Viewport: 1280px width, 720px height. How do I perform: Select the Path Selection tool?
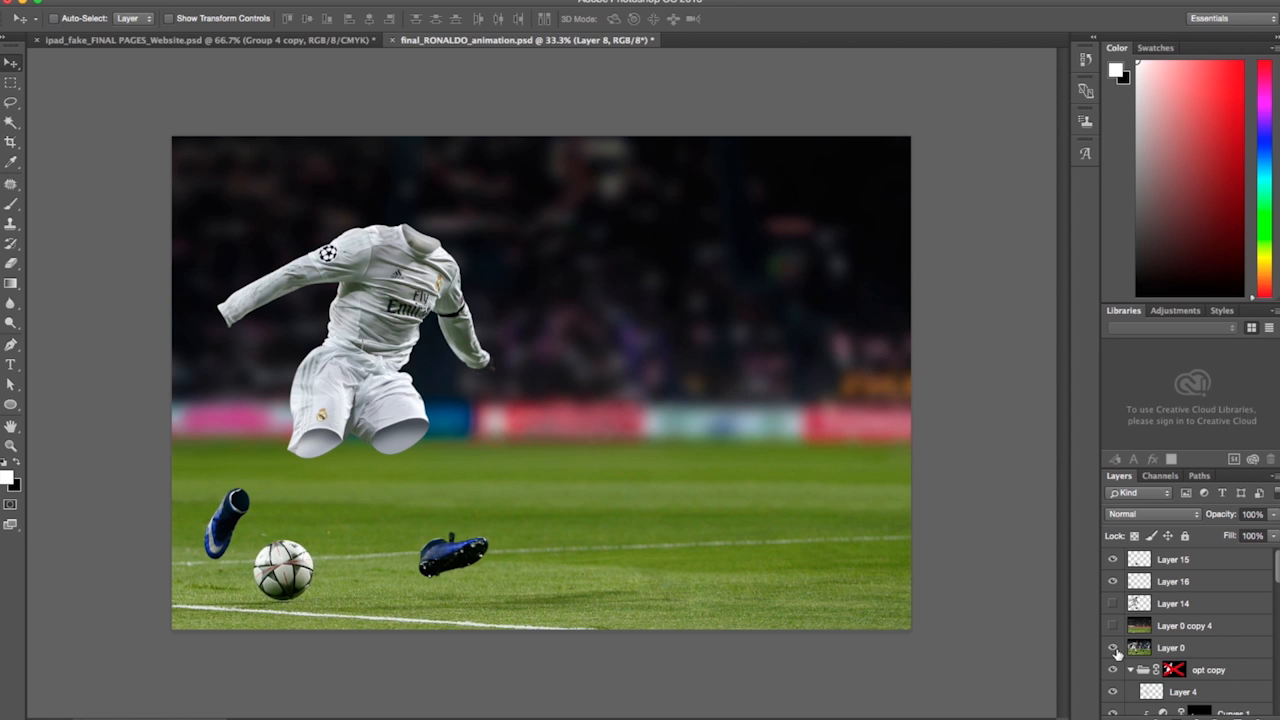point(11,386)
